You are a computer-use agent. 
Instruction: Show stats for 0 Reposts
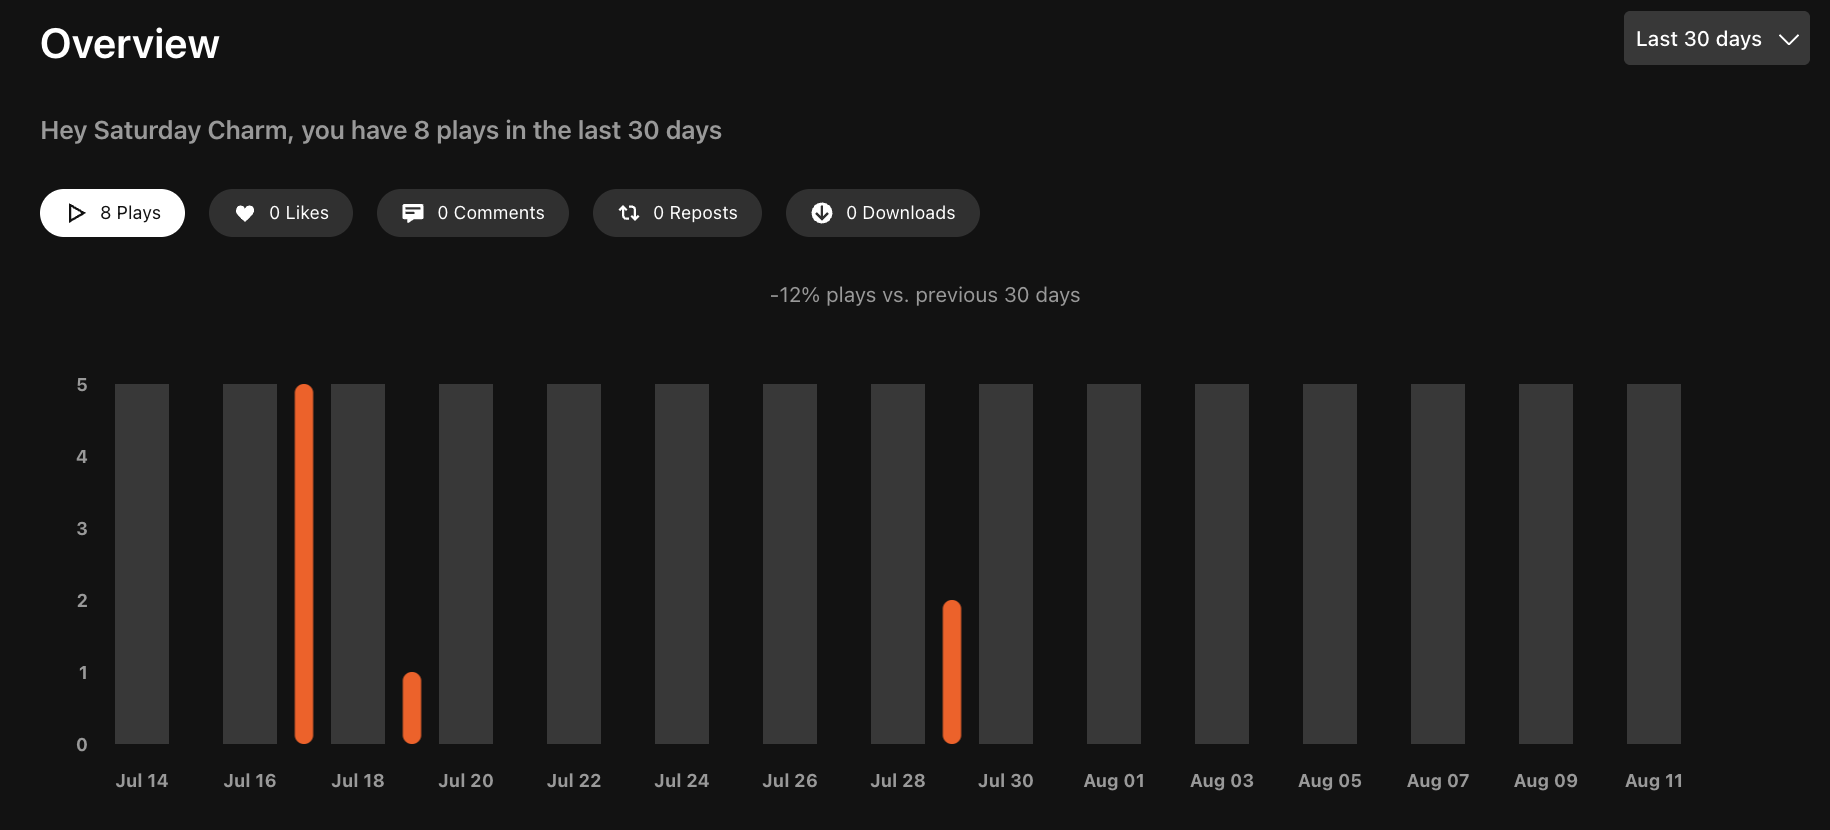pos(677,212)
